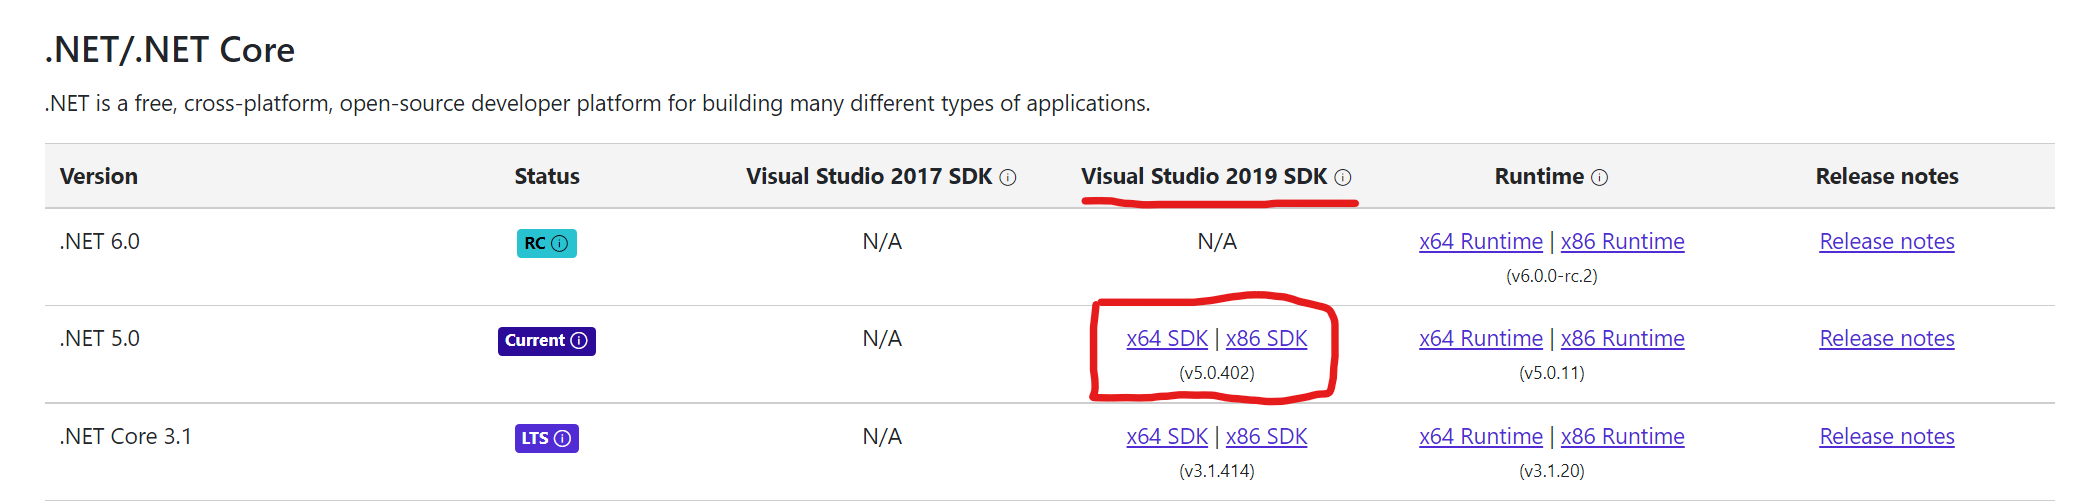Click the (v6.0.0-rc.2) runtime version text

[x=1552, y=276]
